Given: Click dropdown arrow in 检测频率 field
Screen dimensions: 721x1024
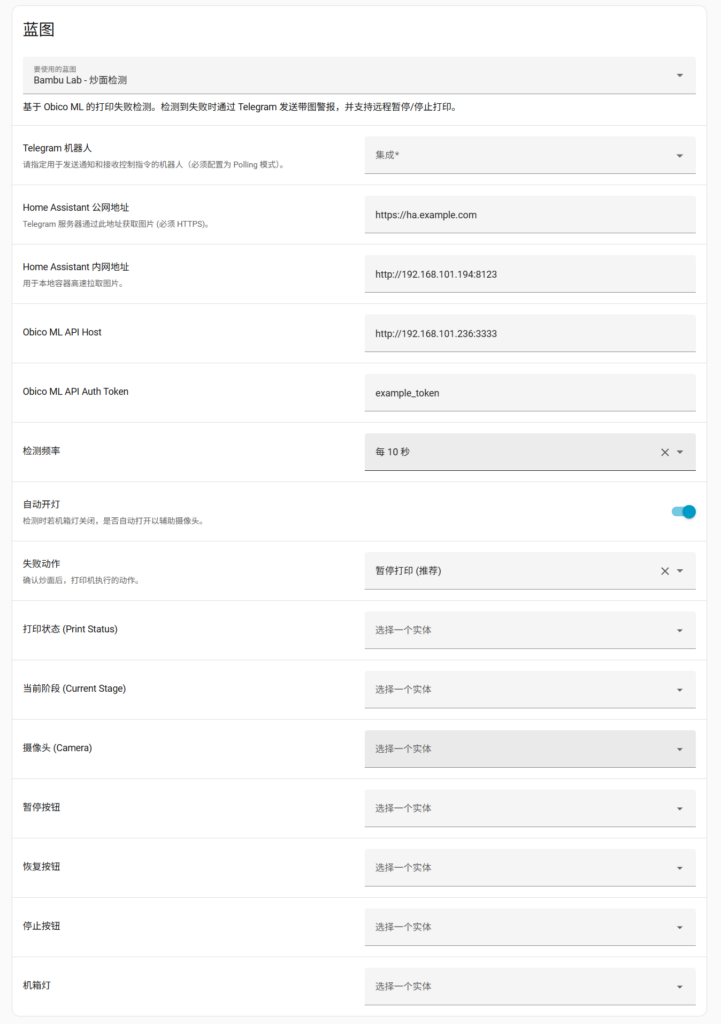Looking at the screenshot, I should pos(680,452).
